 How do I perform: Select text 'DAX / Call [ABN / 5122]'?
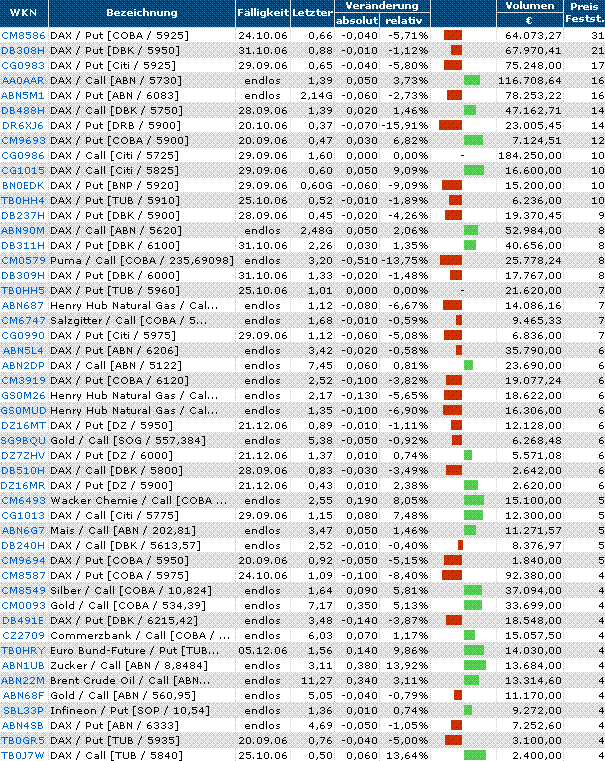[116, 365]
